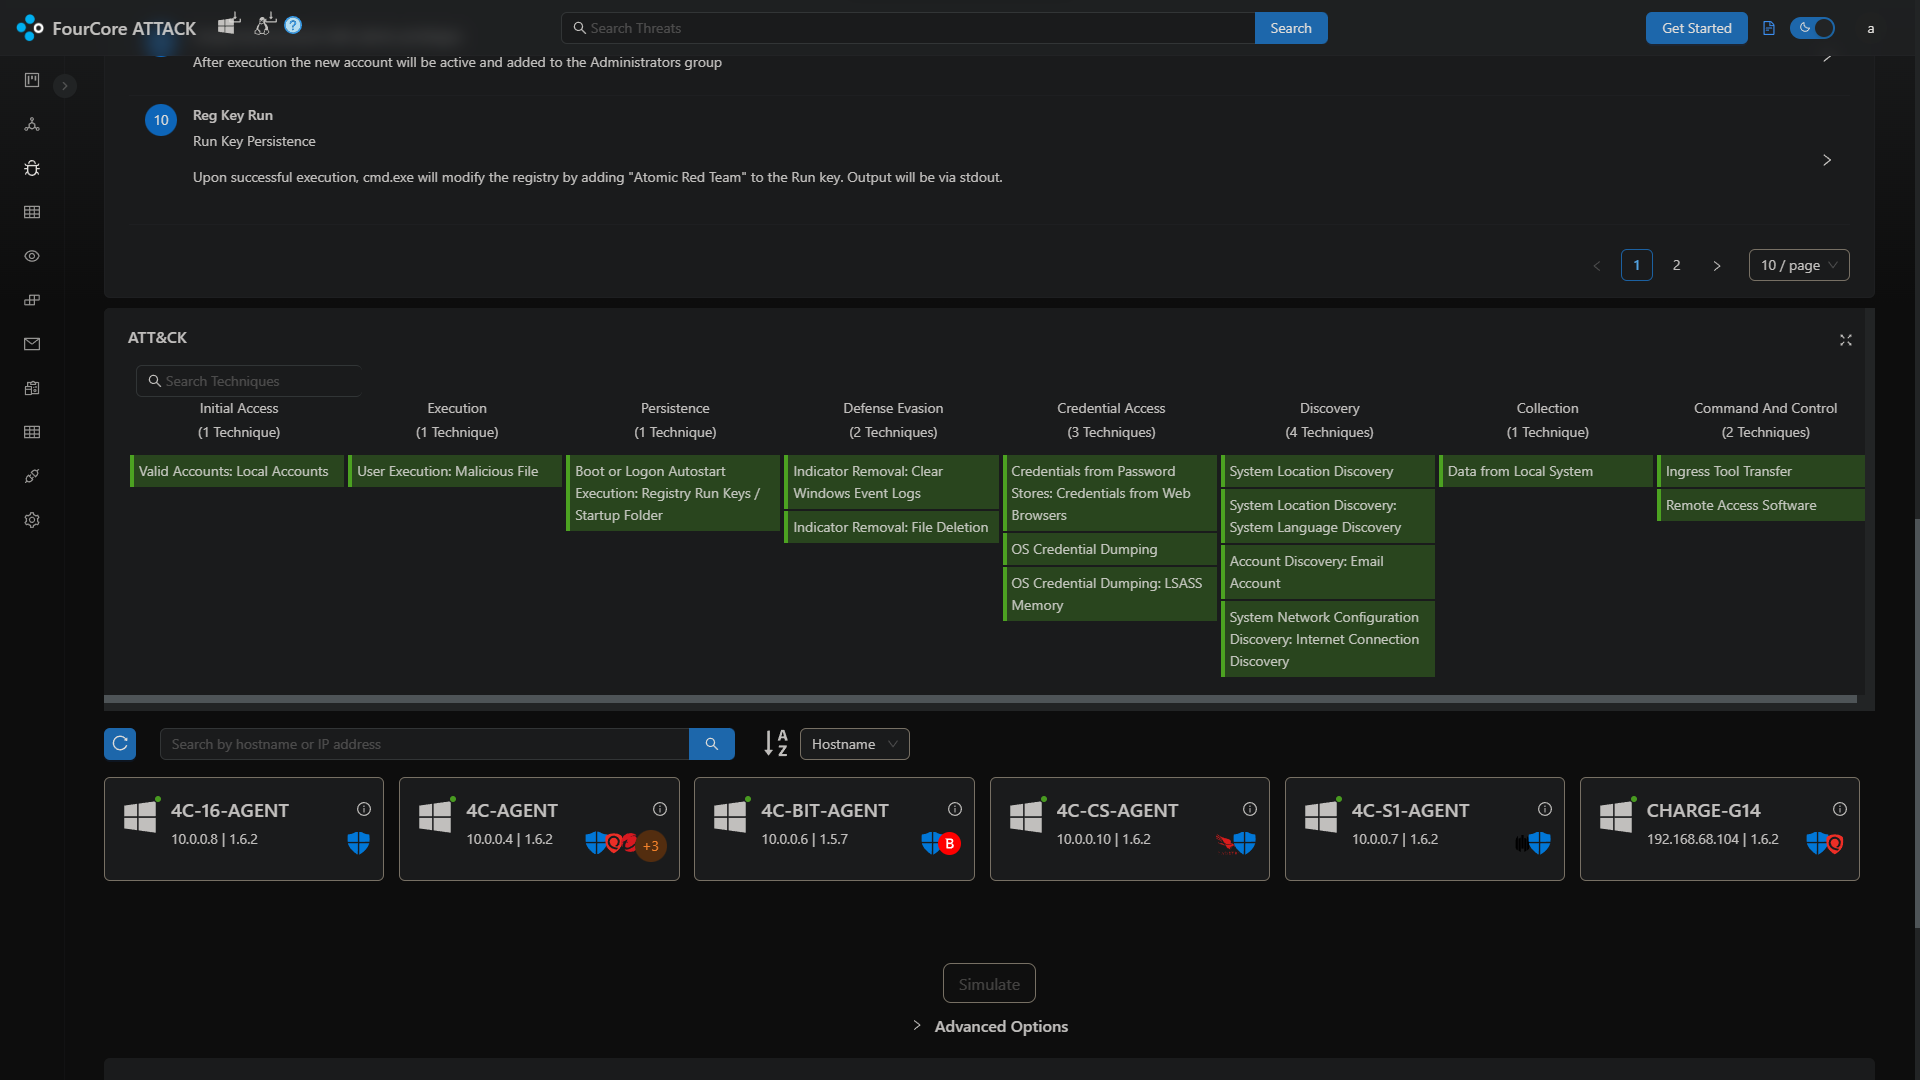Open Credentials from Web Browsers technique

tap(1109, 493)
